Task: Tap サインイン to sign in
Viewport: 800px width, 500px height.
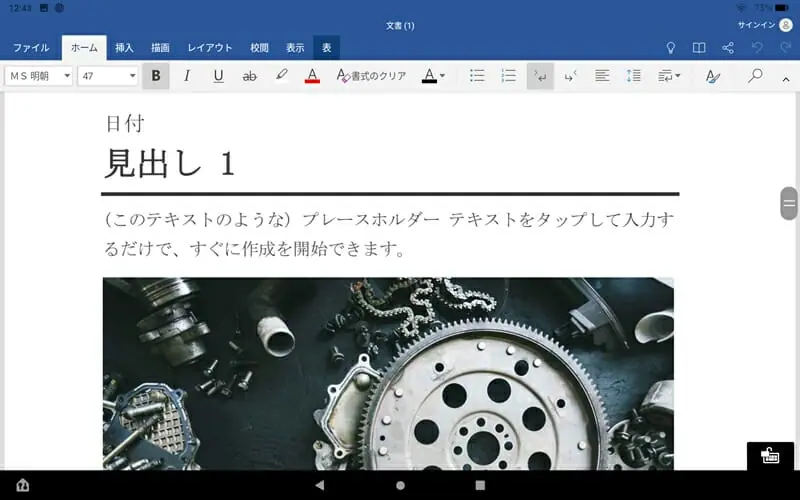Action: pyautogui.click(x=758, y=25)
